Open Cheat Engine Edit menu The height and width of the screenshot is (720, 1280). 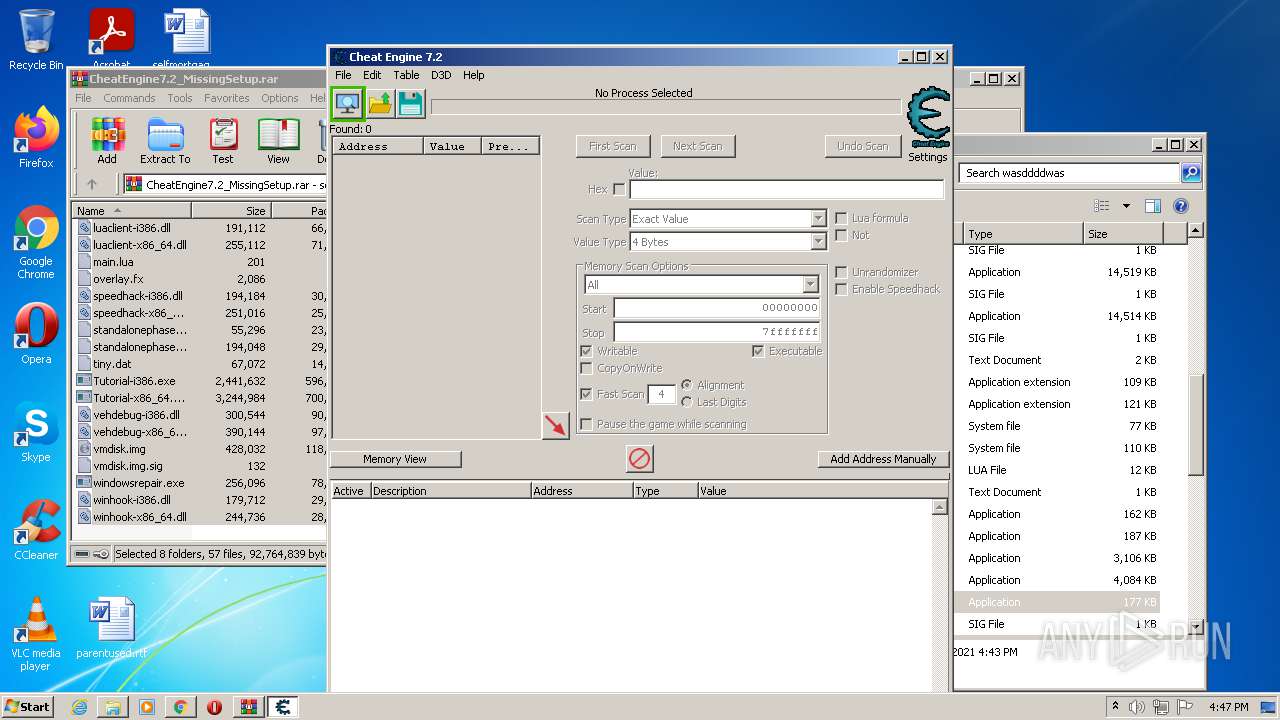click(x=372, y=75)
